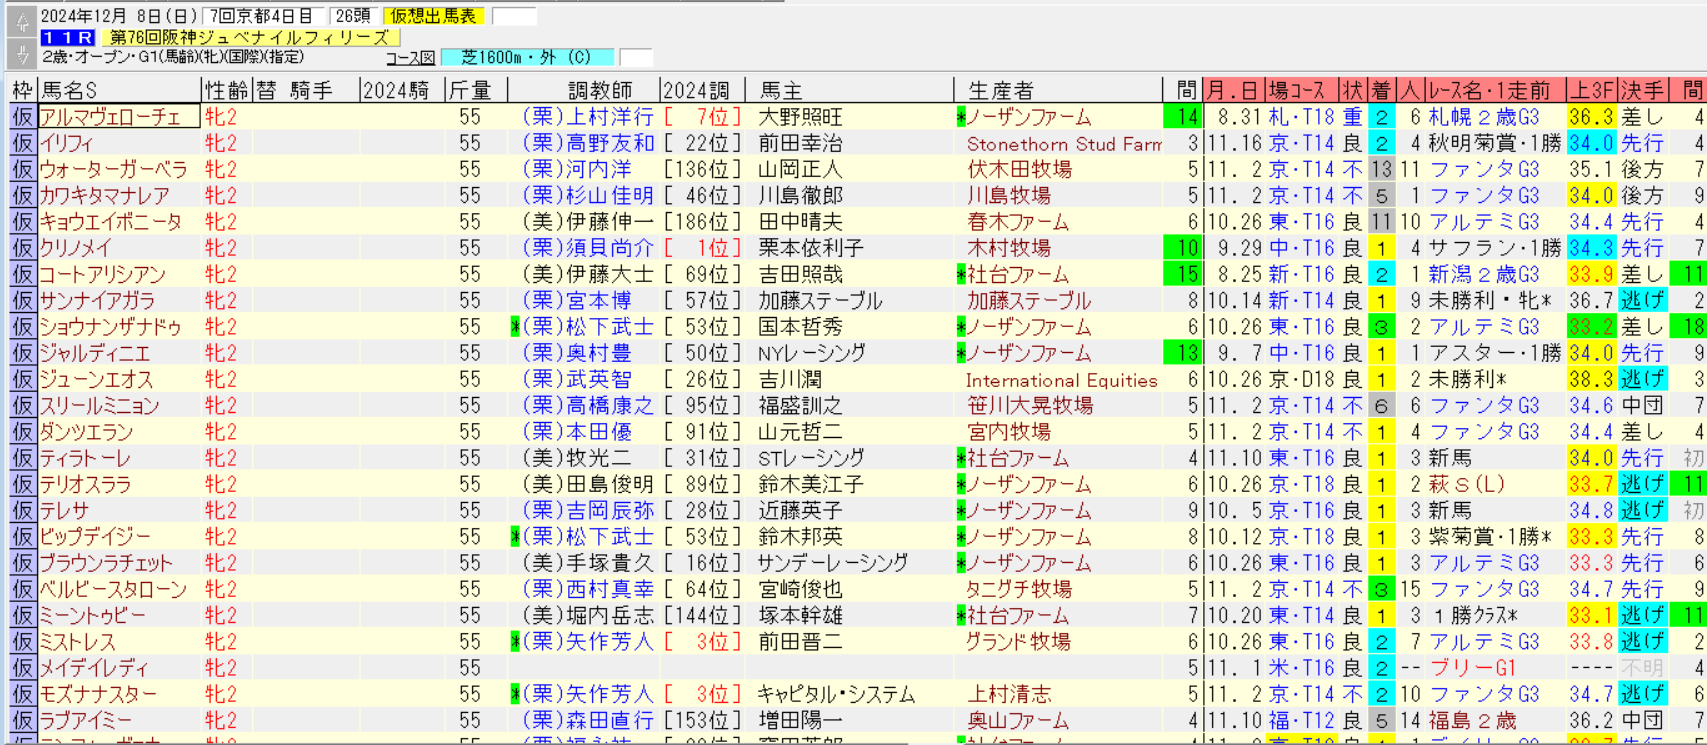
Task: Click trainer (栗)武英智
Action: [x=576, y=379]
